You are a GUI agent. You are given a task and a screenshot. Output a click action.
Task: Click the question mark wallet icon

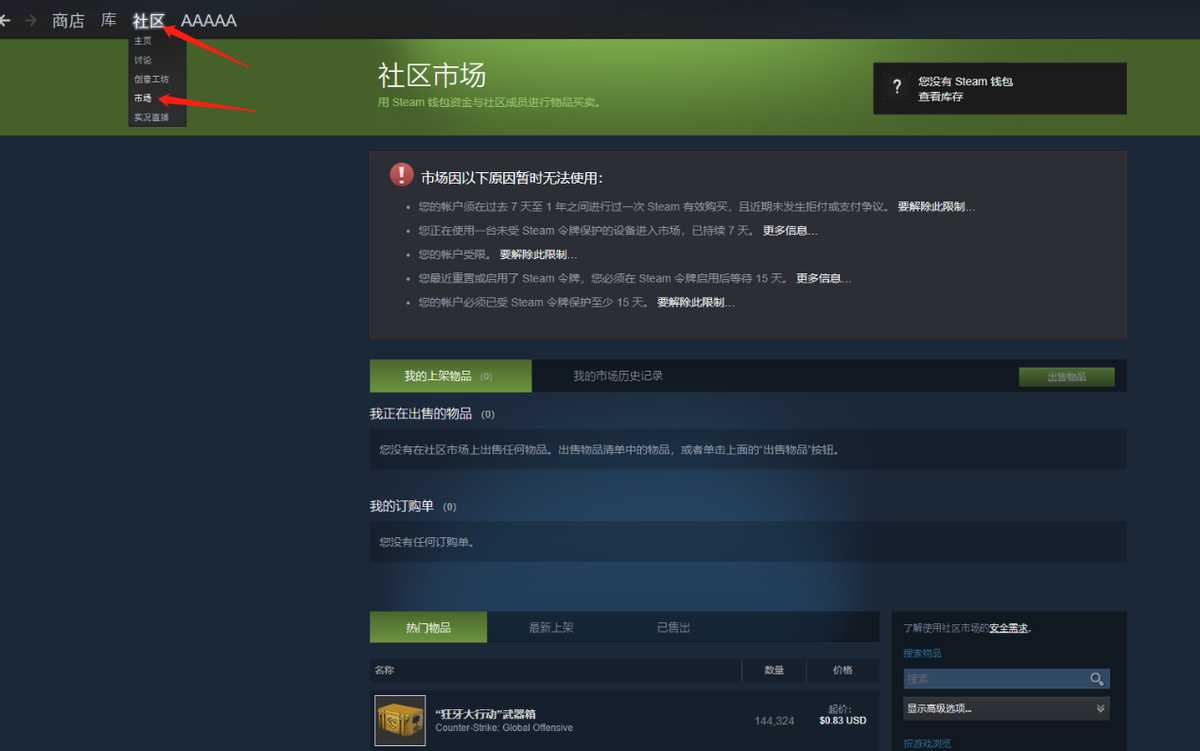pyautogui.click(x=897, y=88)
